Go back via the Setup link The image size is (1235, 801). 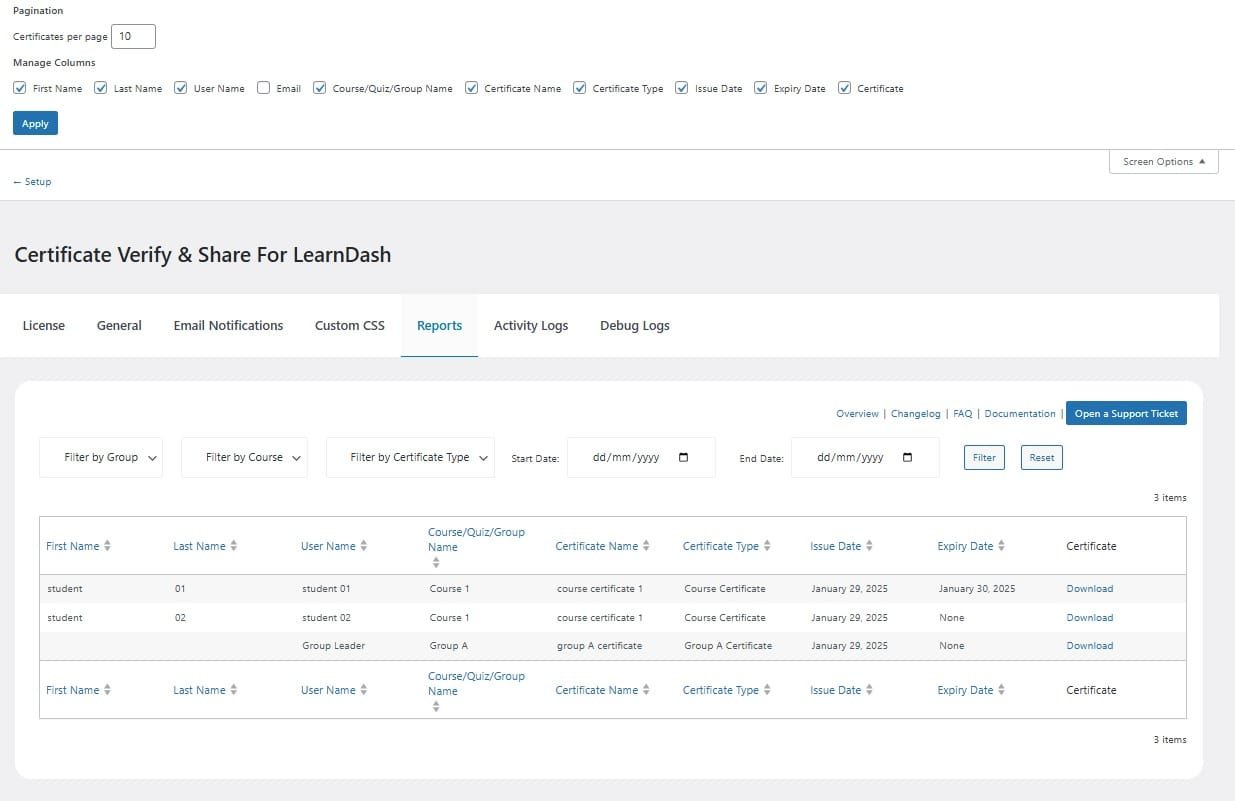32,182
